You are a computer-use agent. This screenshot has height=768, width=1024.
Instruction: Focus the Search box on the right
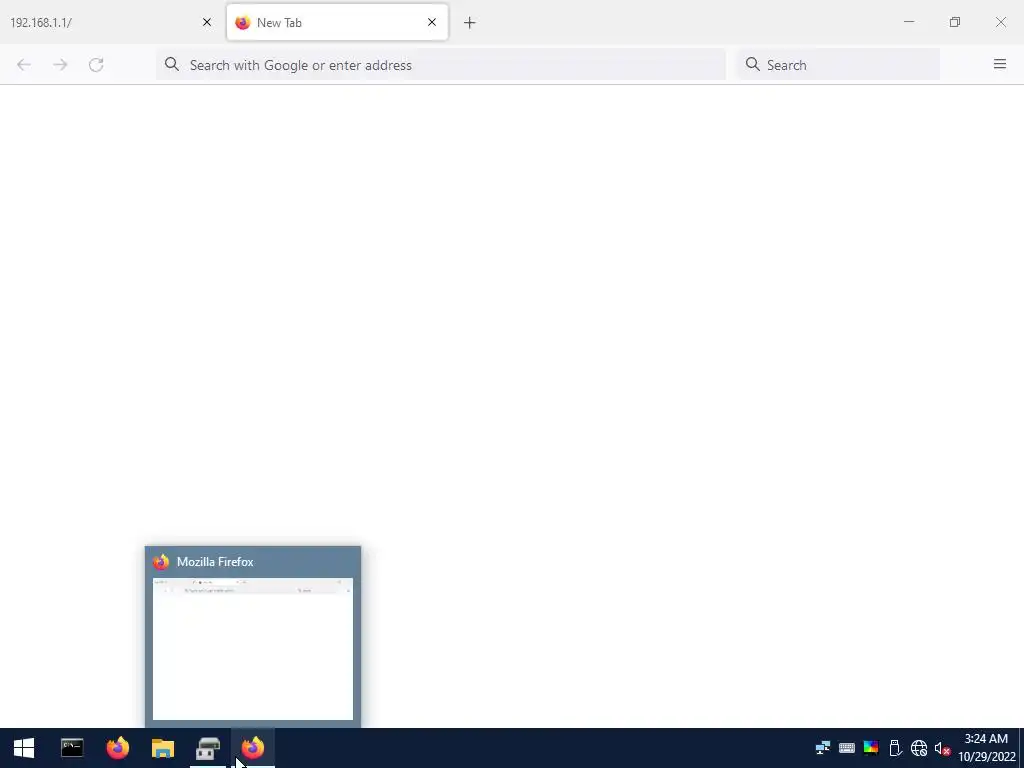pos(839,65)
